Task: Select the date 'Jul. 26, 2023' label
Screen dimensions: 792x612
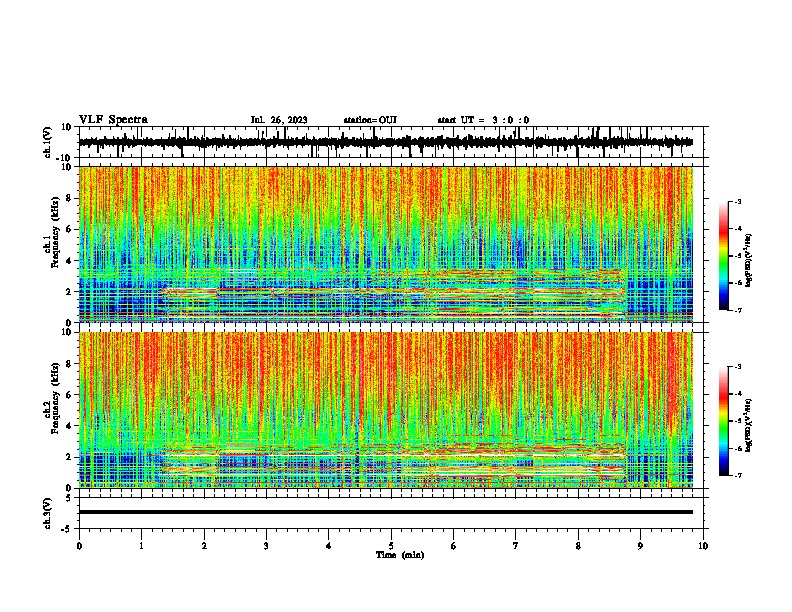Action: [x=279, y=120]
